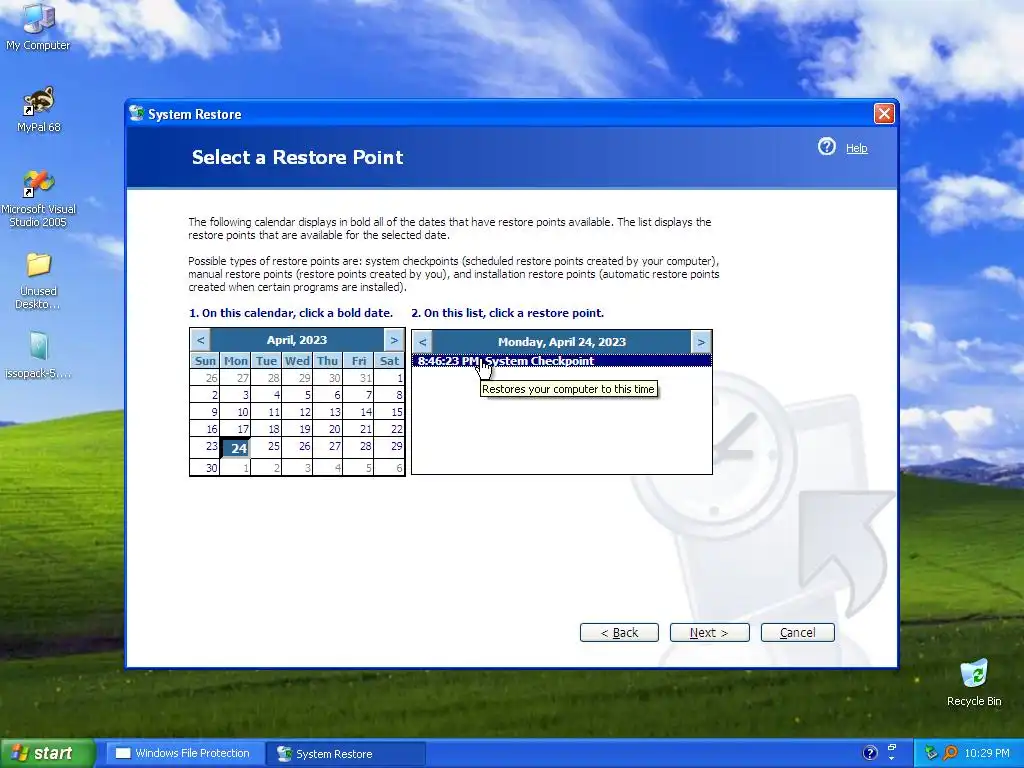Go to previous month in calendar
The image size is (1024, 768).
tap(200, 340)
